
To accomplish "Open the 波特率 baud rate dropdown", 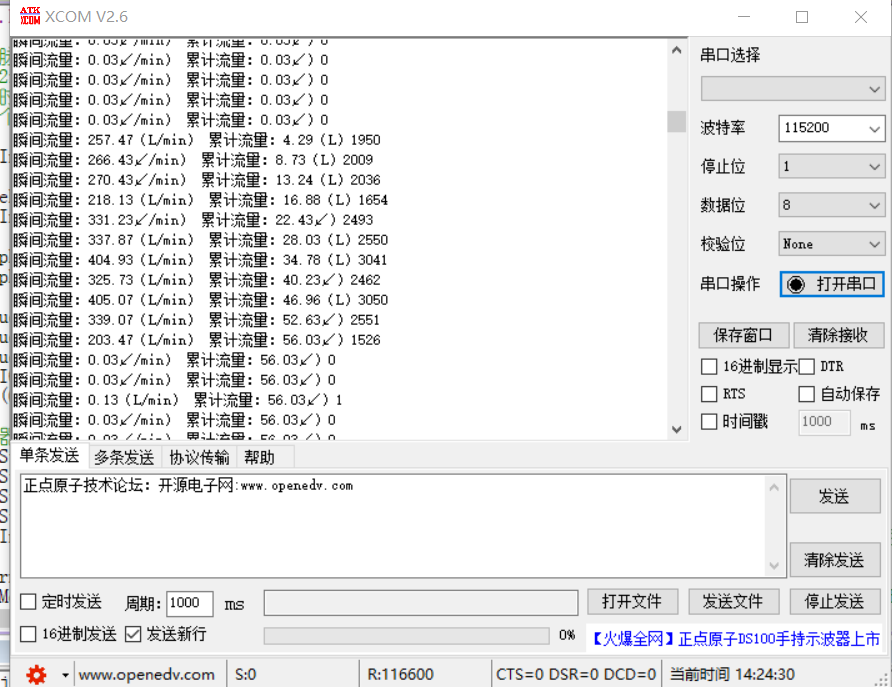I will tap(831, 128).
